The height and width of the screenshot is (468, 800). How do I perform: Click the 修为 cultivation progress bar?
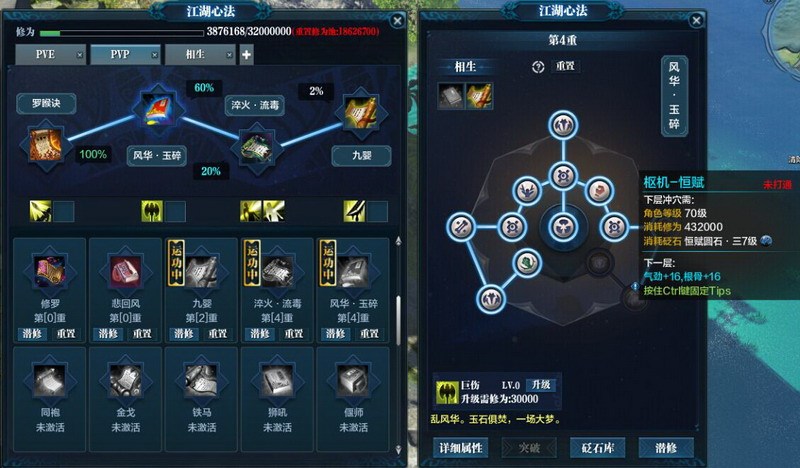point(122,33)
